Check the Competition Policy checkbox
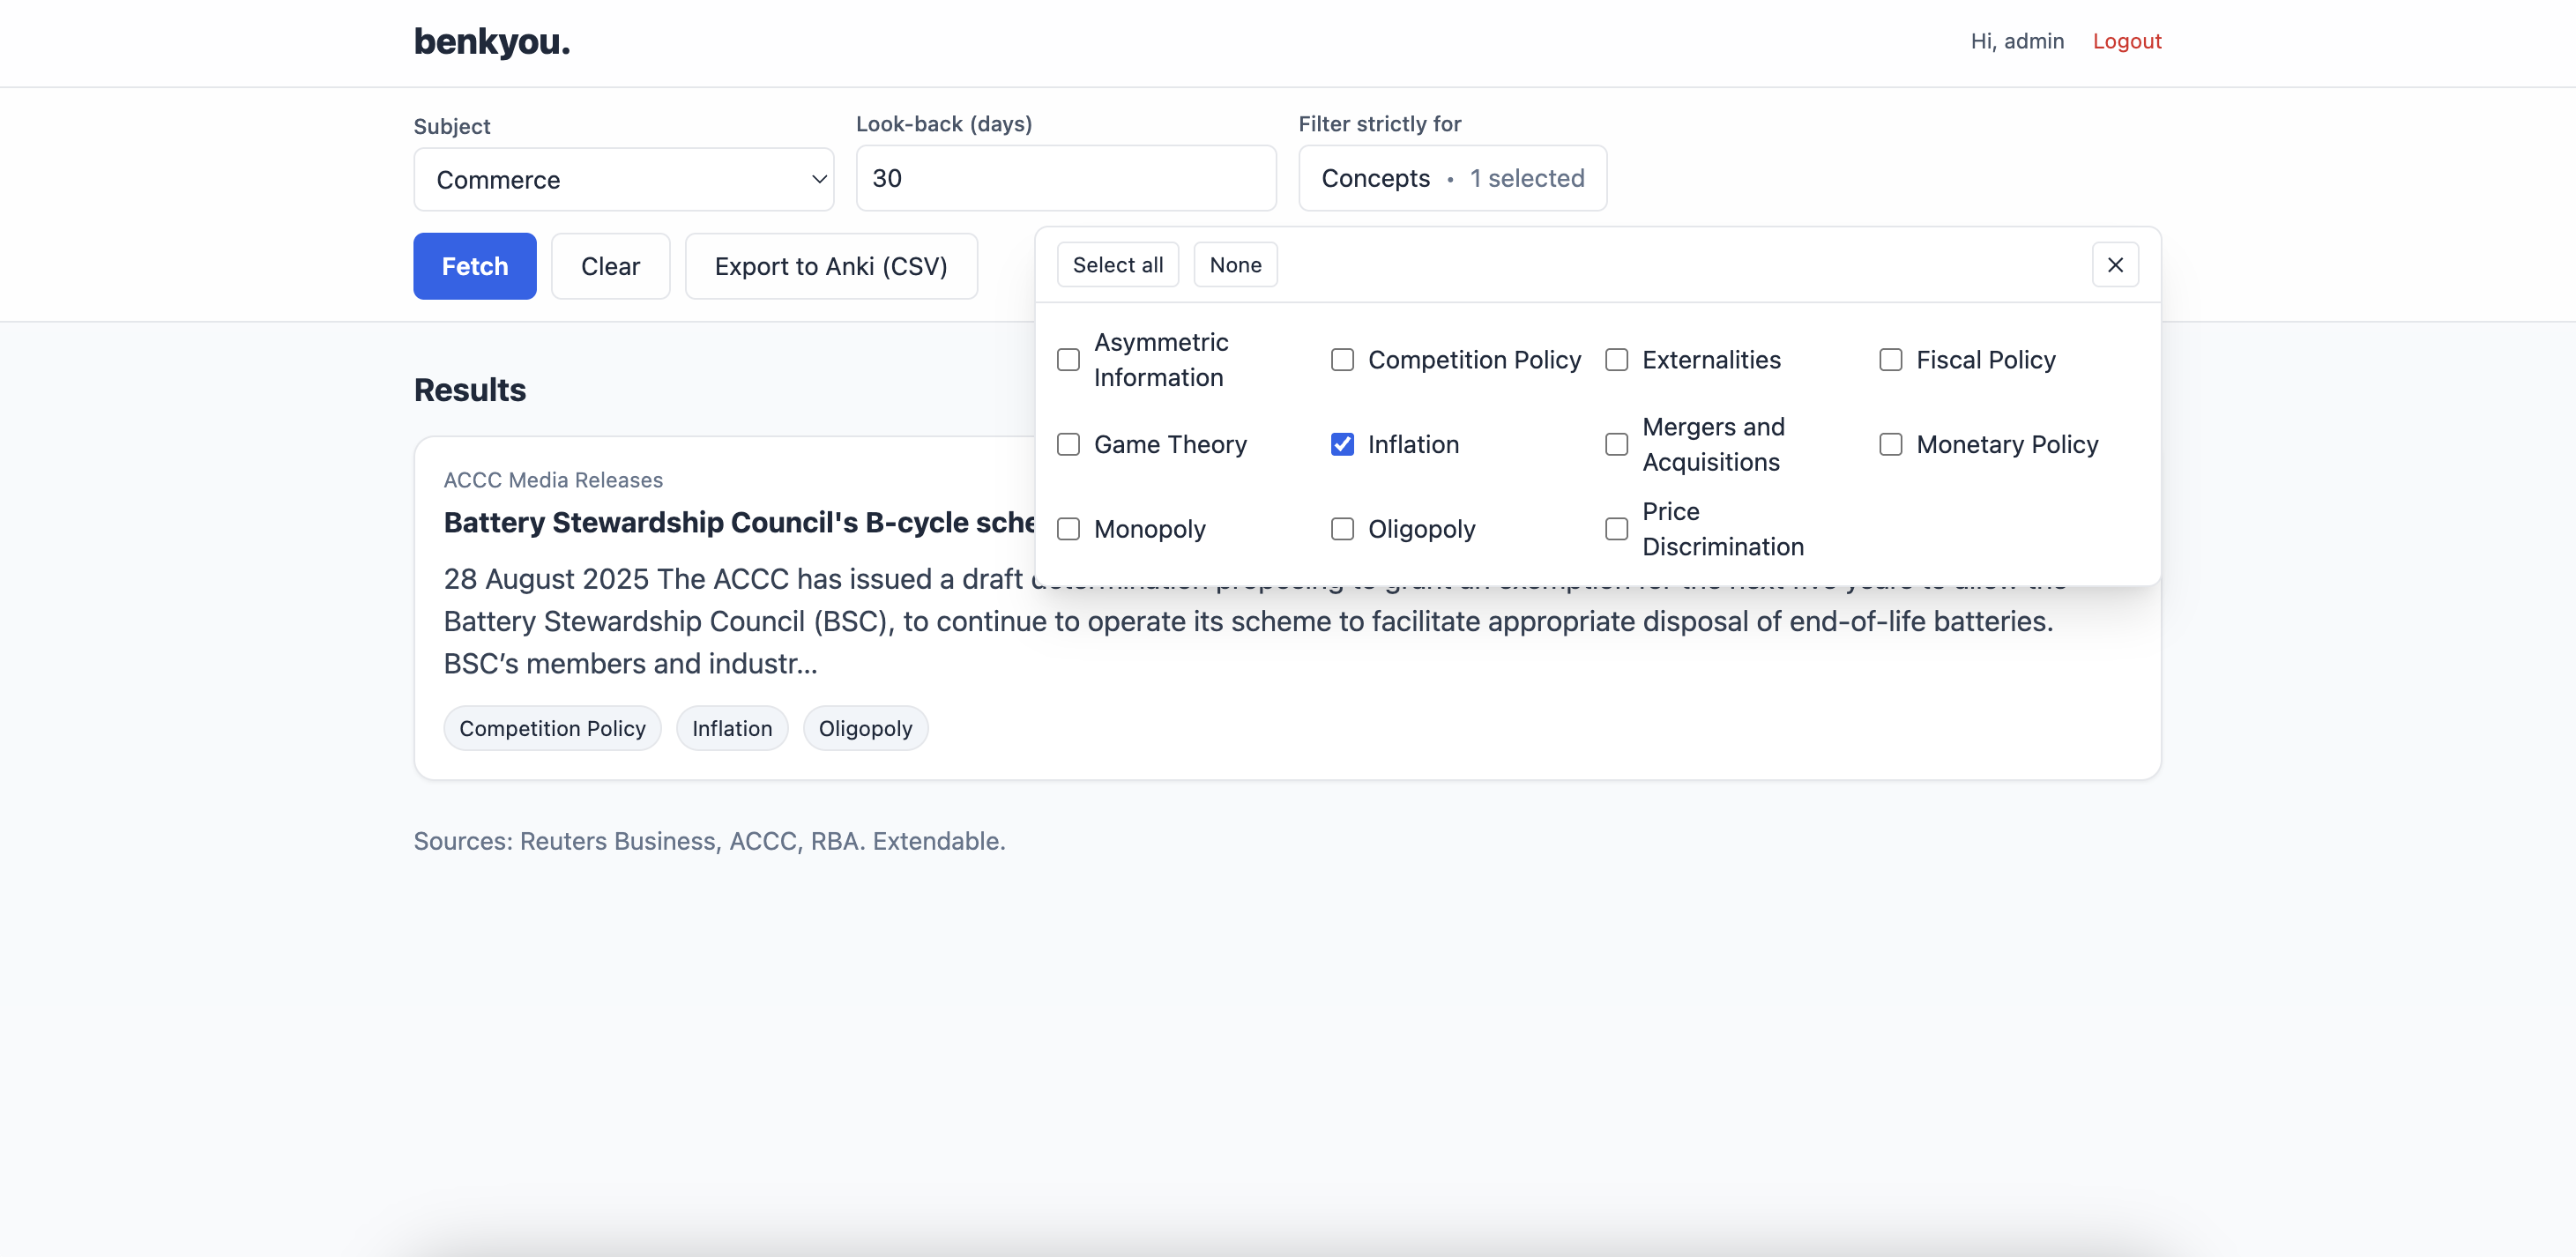2576x1257 pixels. pos(1342,360)
